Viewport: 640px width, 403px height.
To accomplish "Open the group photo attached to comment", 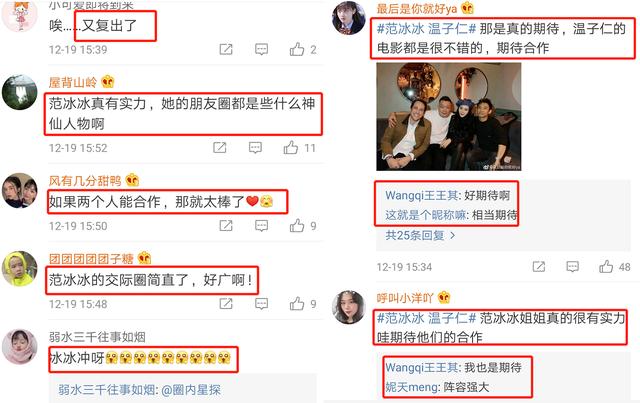I will point(449,116).
